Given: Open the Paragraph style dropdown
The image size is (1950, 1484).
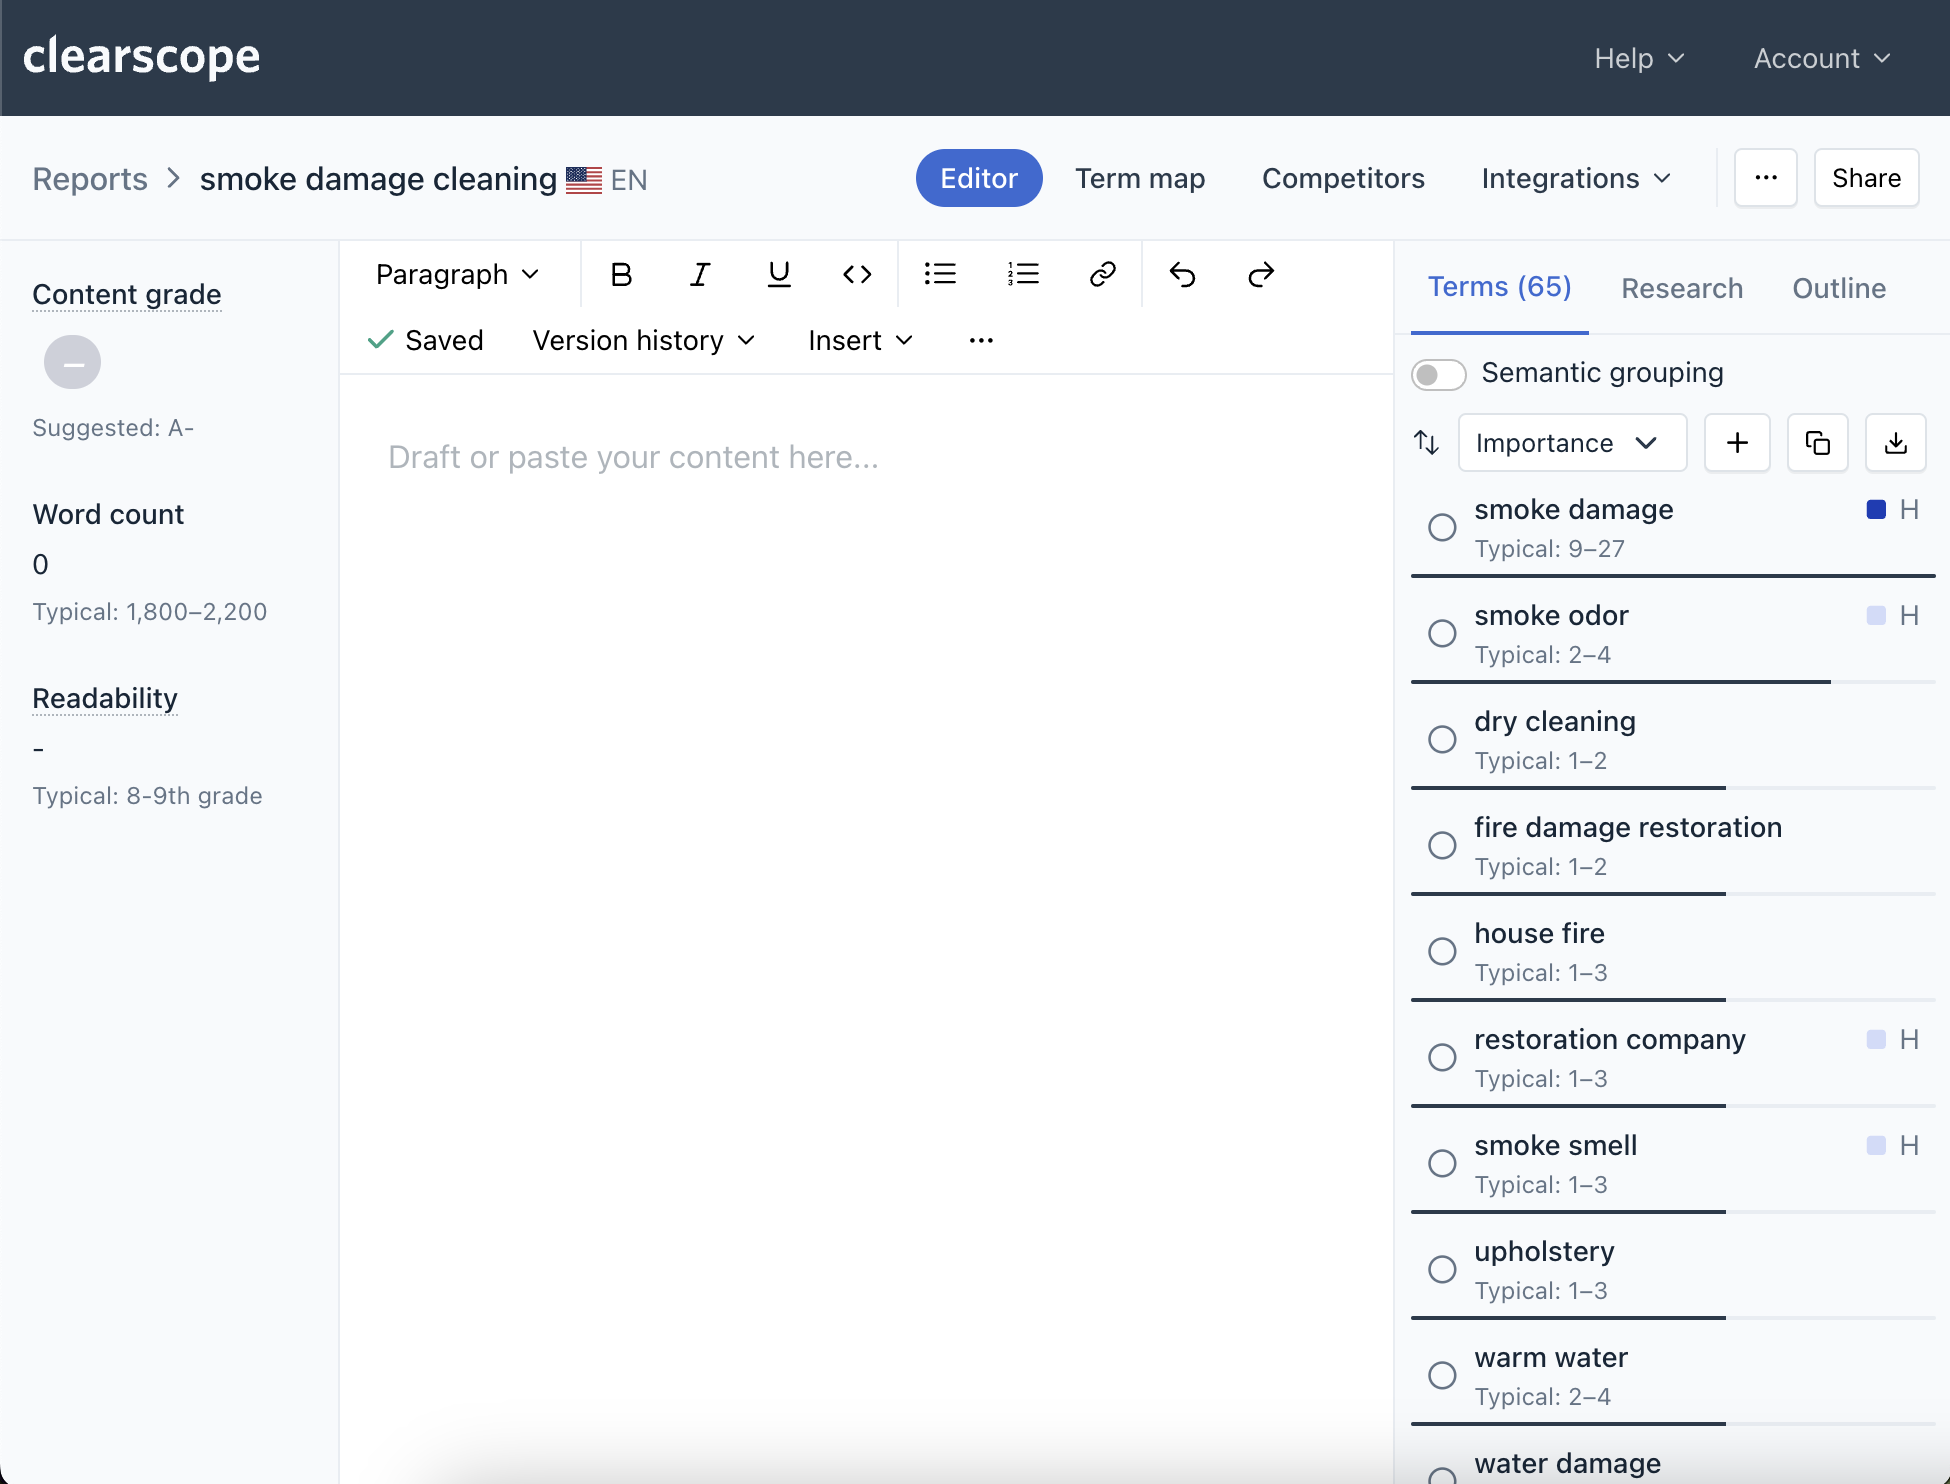Looking at the screenshot, I should pyautogui.click(x=457, y=274).
